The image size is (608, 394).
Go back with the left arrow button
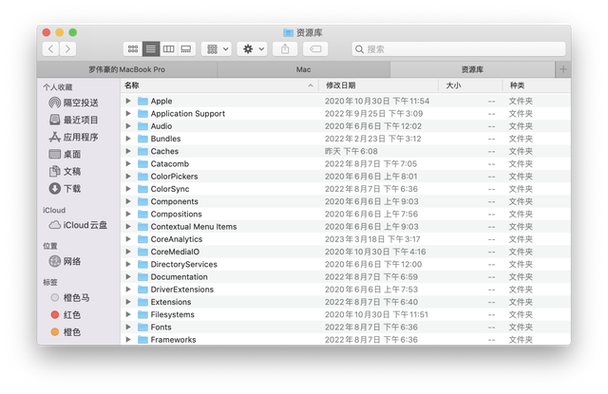[51, 49]
